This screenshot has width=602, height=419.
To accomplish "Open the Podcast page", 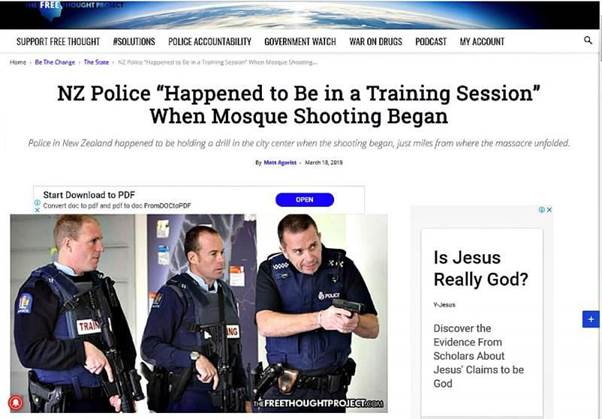I will tap(431, 41).
